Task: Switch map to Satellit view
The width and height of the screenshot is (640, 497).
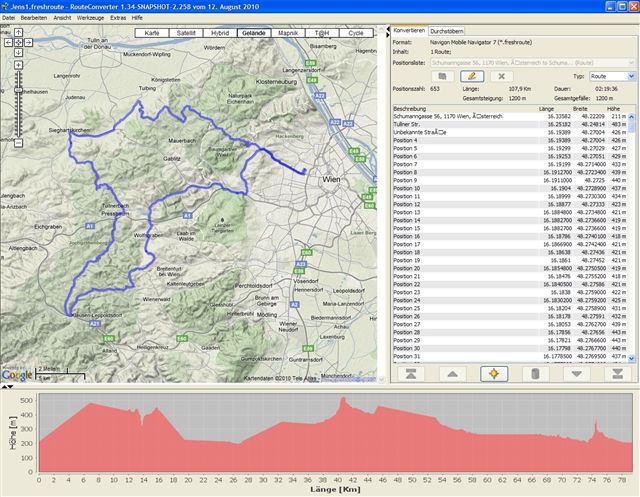Action: [x=184, y=33]
